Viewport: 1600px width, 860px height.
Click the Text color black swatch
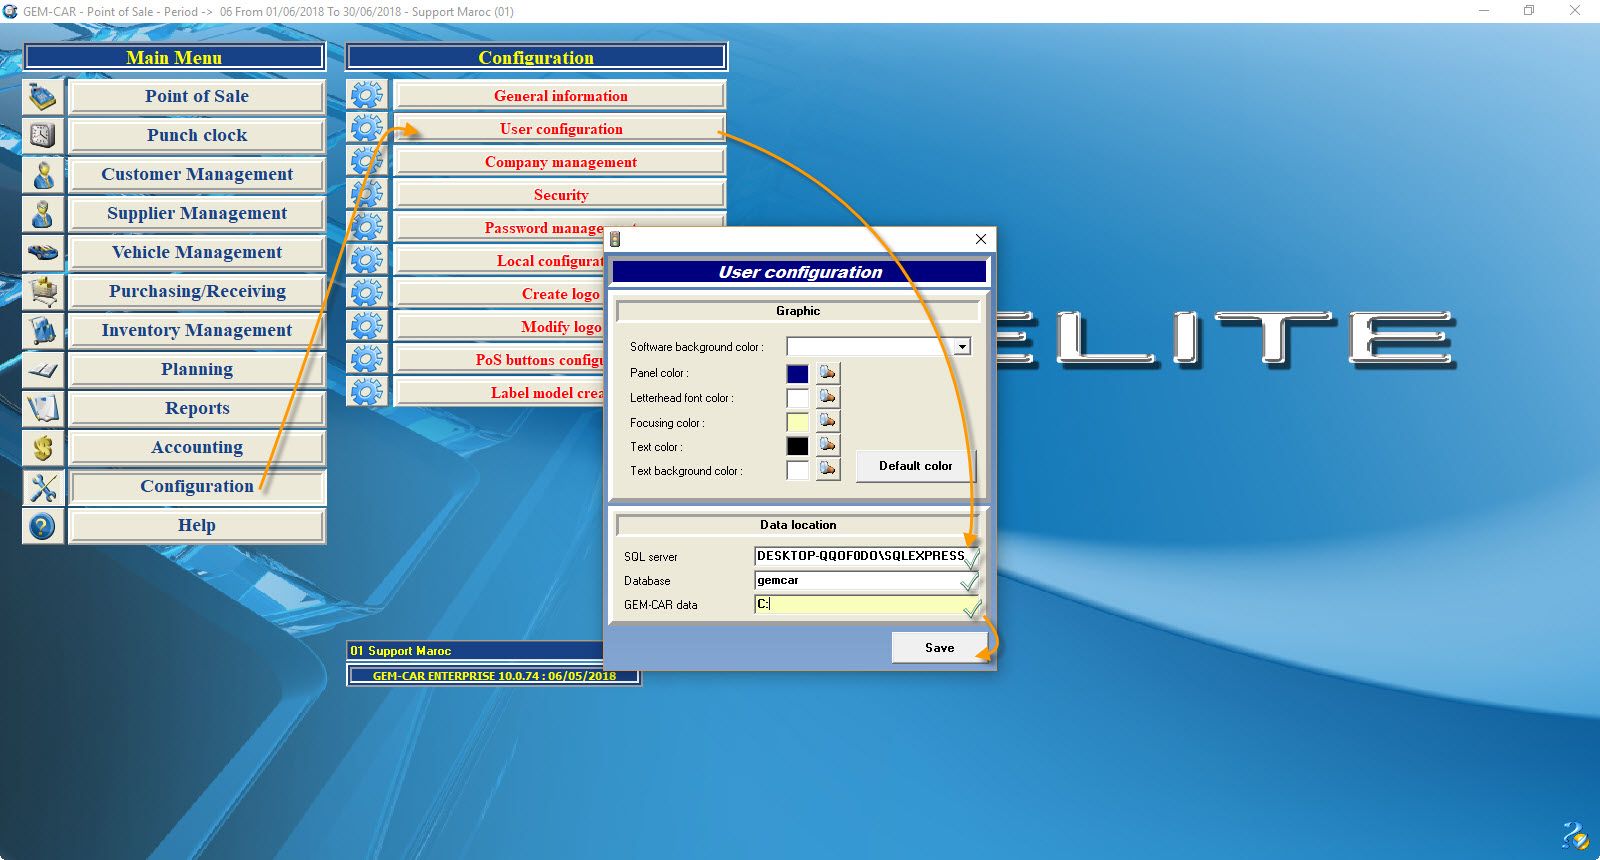[797, 446]
